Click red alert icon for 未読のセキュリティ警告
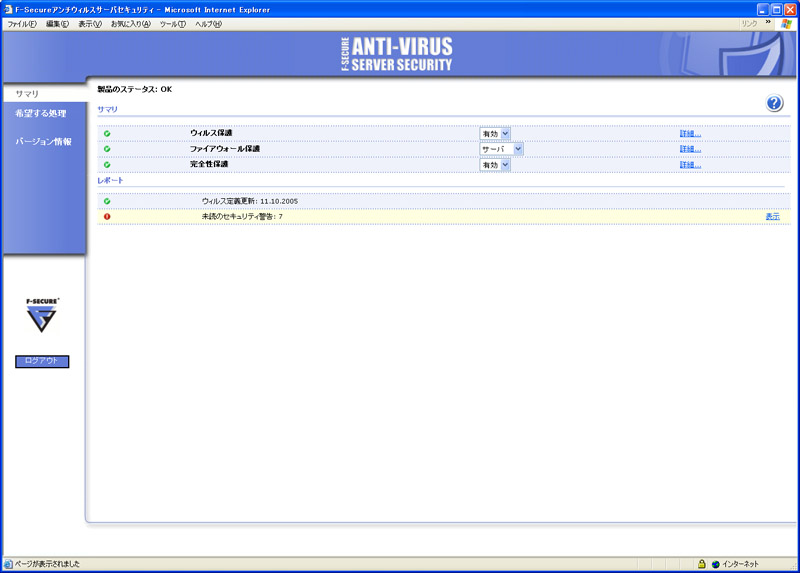 [x=107, y=217]
